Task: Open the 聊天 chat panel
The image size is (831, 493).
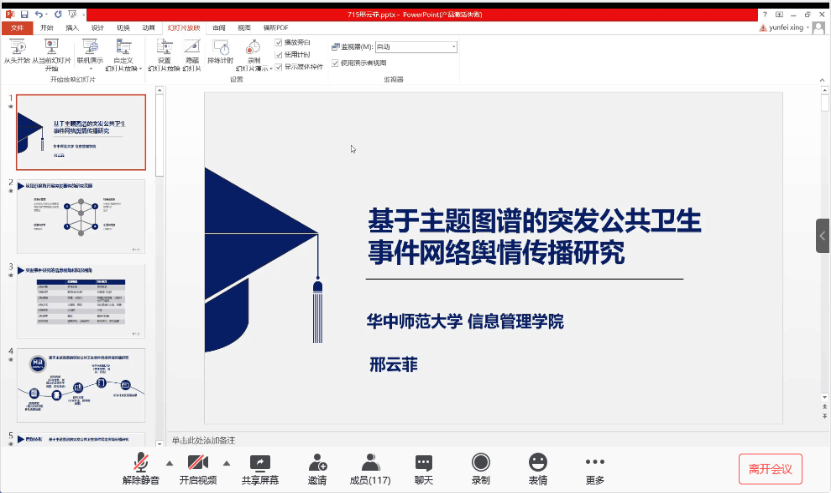Action: [x=424, y=462]
